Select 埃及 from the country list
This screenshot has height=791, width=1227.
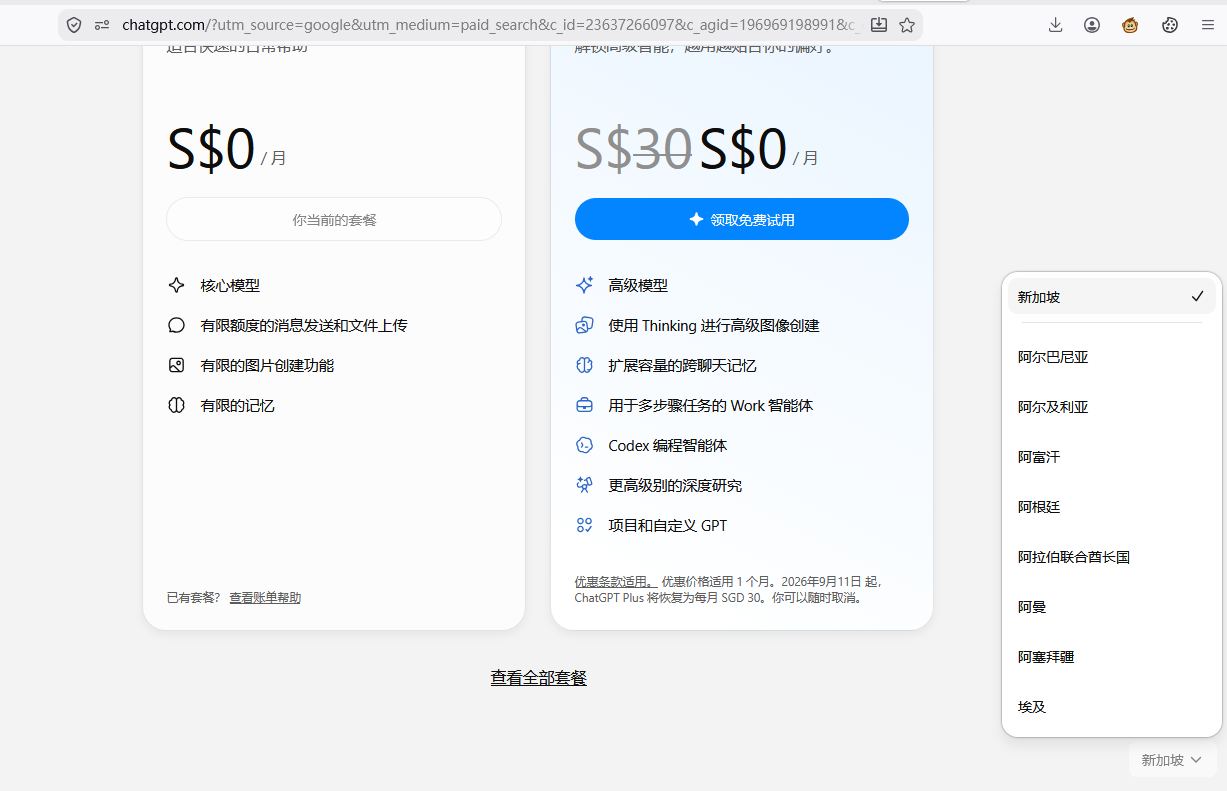point(1112,707)
